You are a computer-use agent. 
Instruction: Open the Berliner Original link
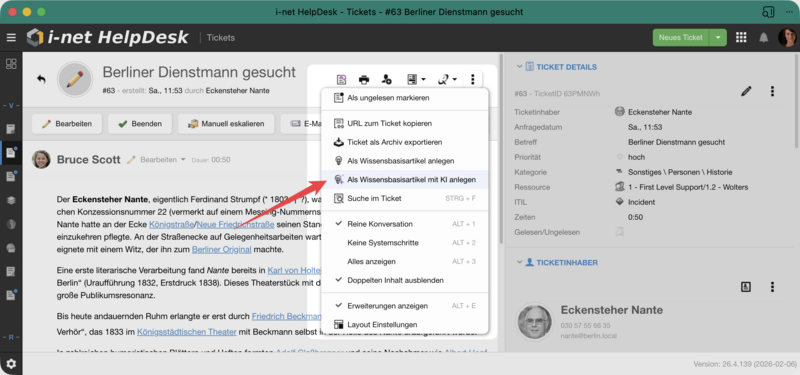pyautogui.click(x=221, y=249)
